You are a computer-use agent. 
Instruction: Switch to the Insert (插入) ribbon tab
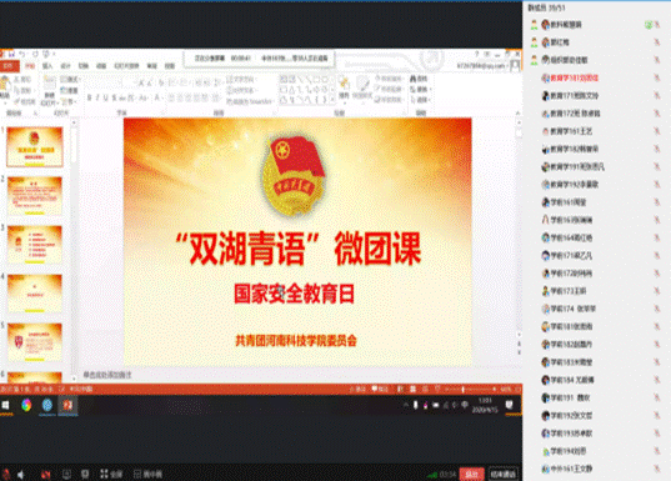point(47,66)
